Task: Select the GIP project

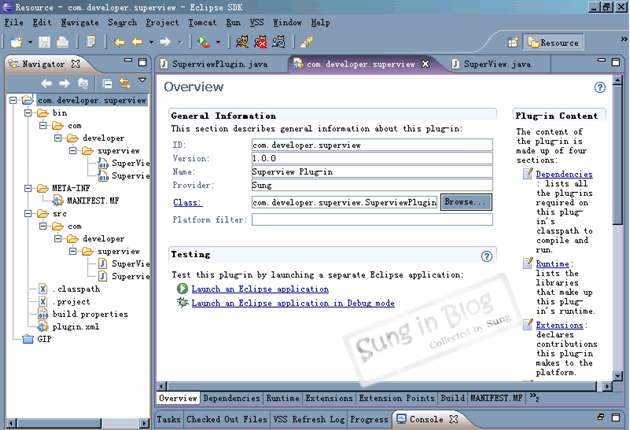Action: pos(44,339)
